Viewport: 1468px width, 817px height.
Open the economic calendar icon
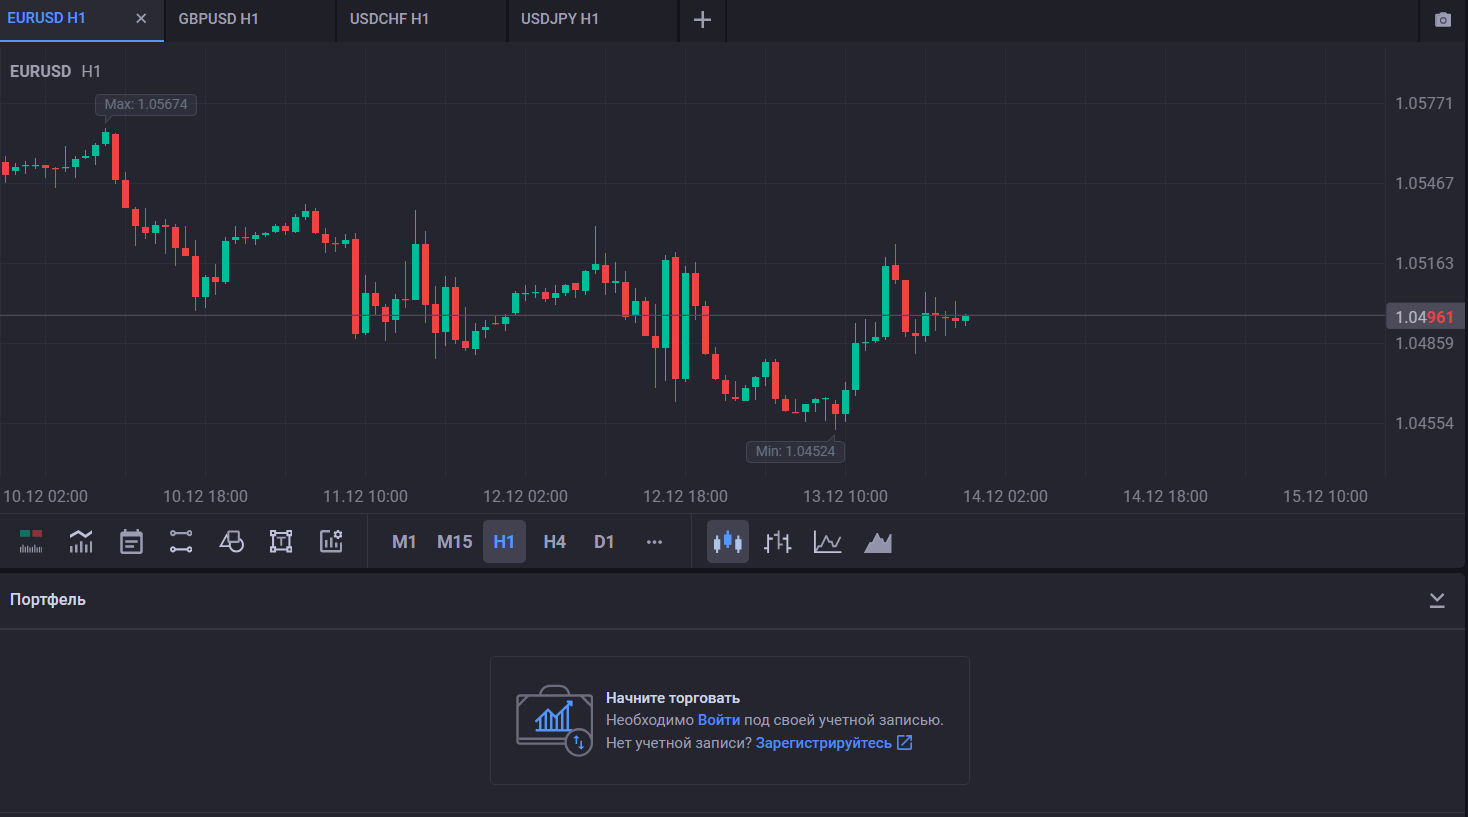(131, 542)
